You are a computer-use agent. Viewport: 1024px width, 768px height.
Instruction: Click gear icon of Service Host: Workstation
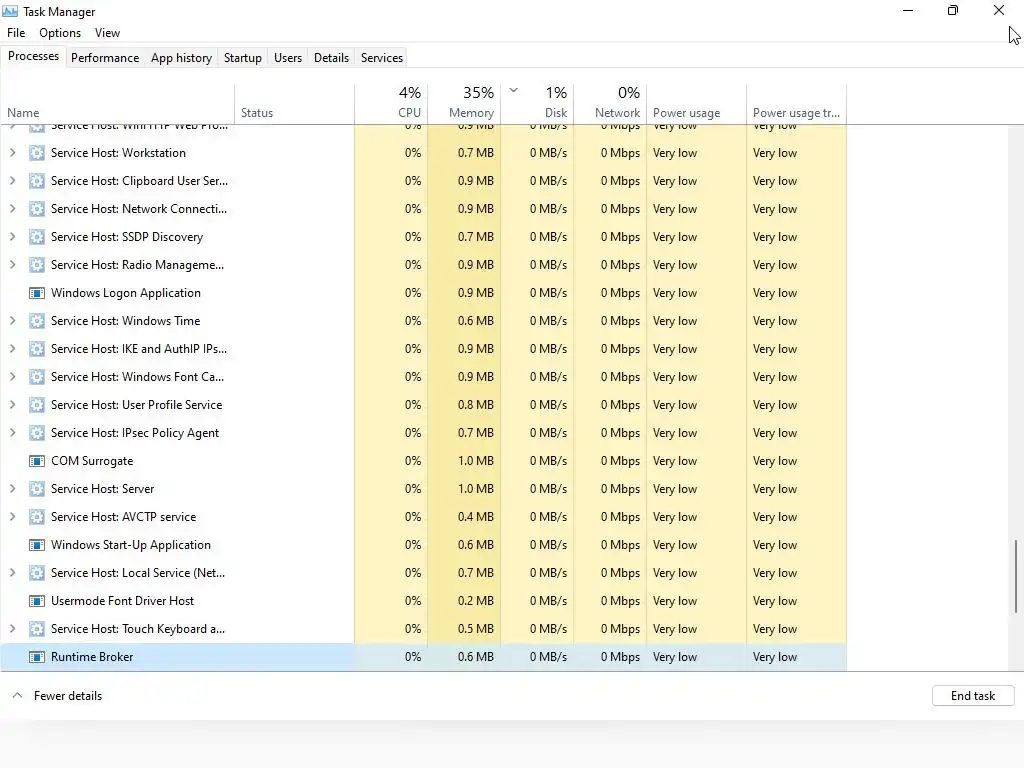[37, 153]
